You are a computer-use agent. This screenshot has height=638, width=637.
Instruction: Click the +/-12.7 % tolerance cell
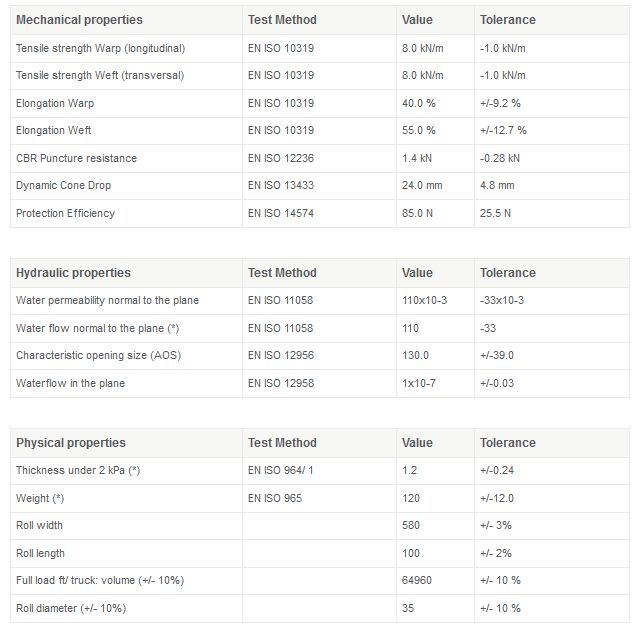(x=503, y=130)
